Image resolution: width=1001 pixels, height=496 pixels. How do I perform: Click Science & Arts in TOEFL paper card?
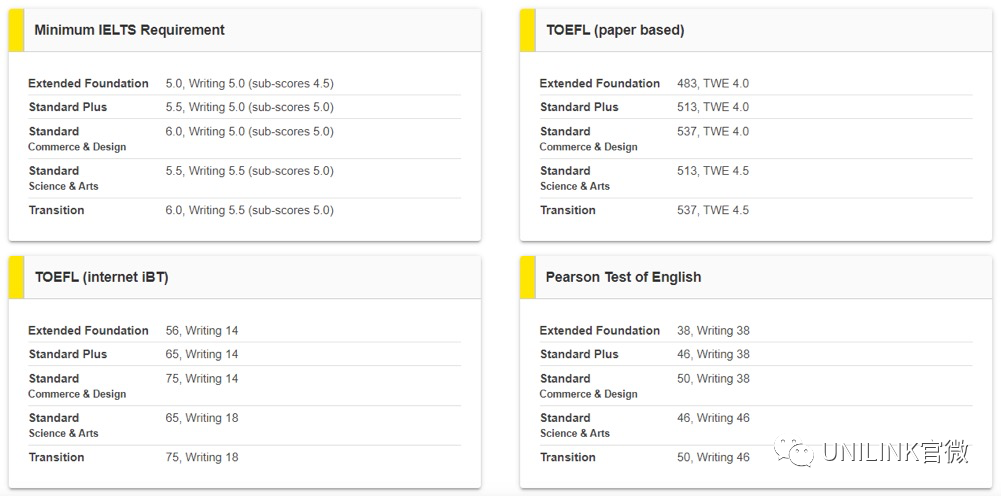(575, 186)
